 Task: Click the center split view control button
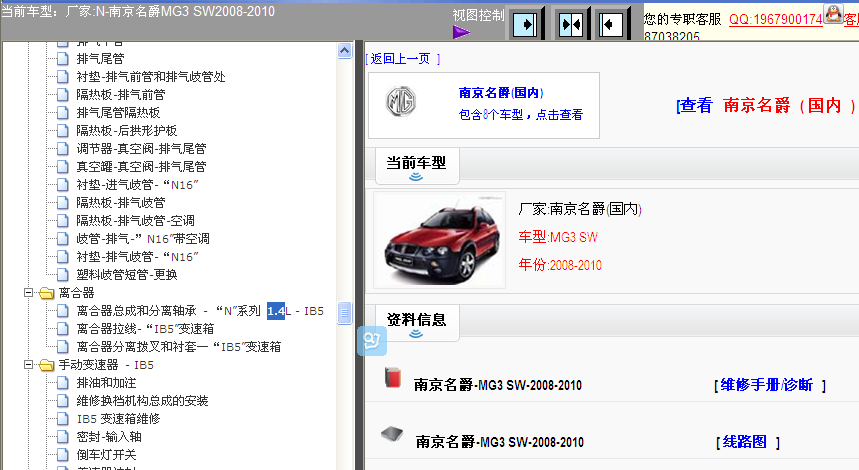tap(571, 25)
